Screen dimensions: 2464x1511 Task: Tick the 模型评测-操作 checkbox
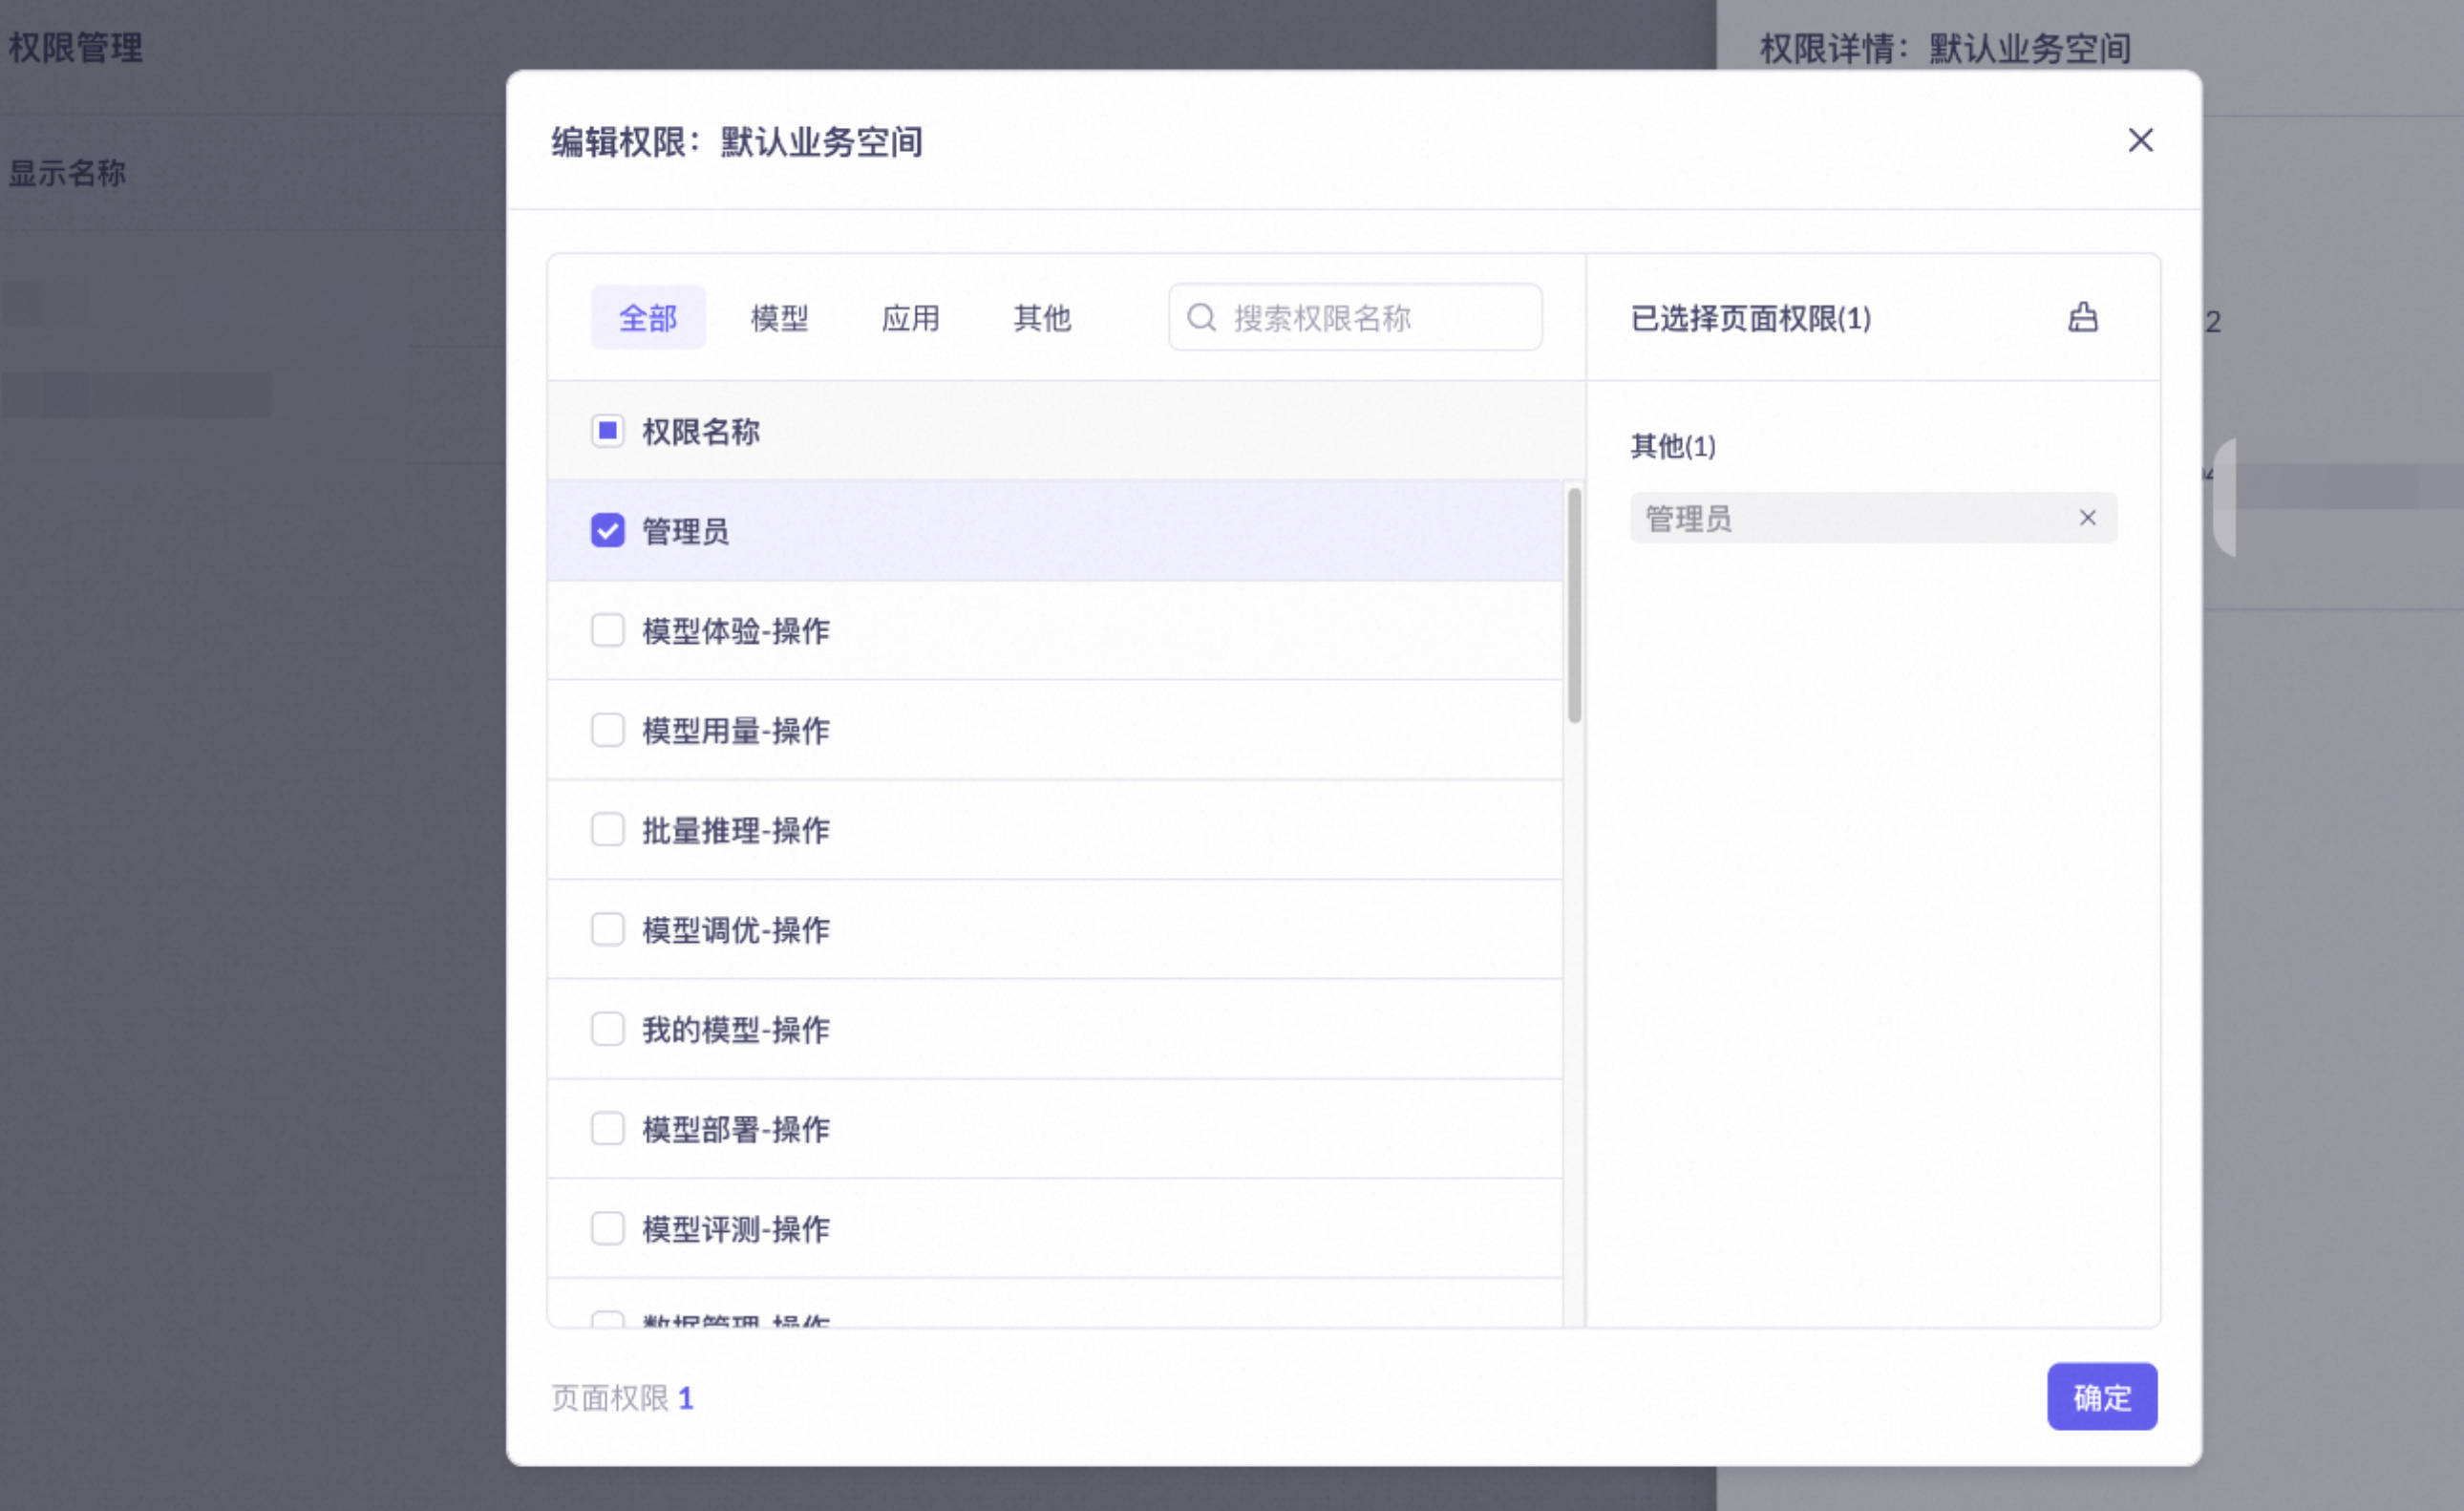point(607,1228)
